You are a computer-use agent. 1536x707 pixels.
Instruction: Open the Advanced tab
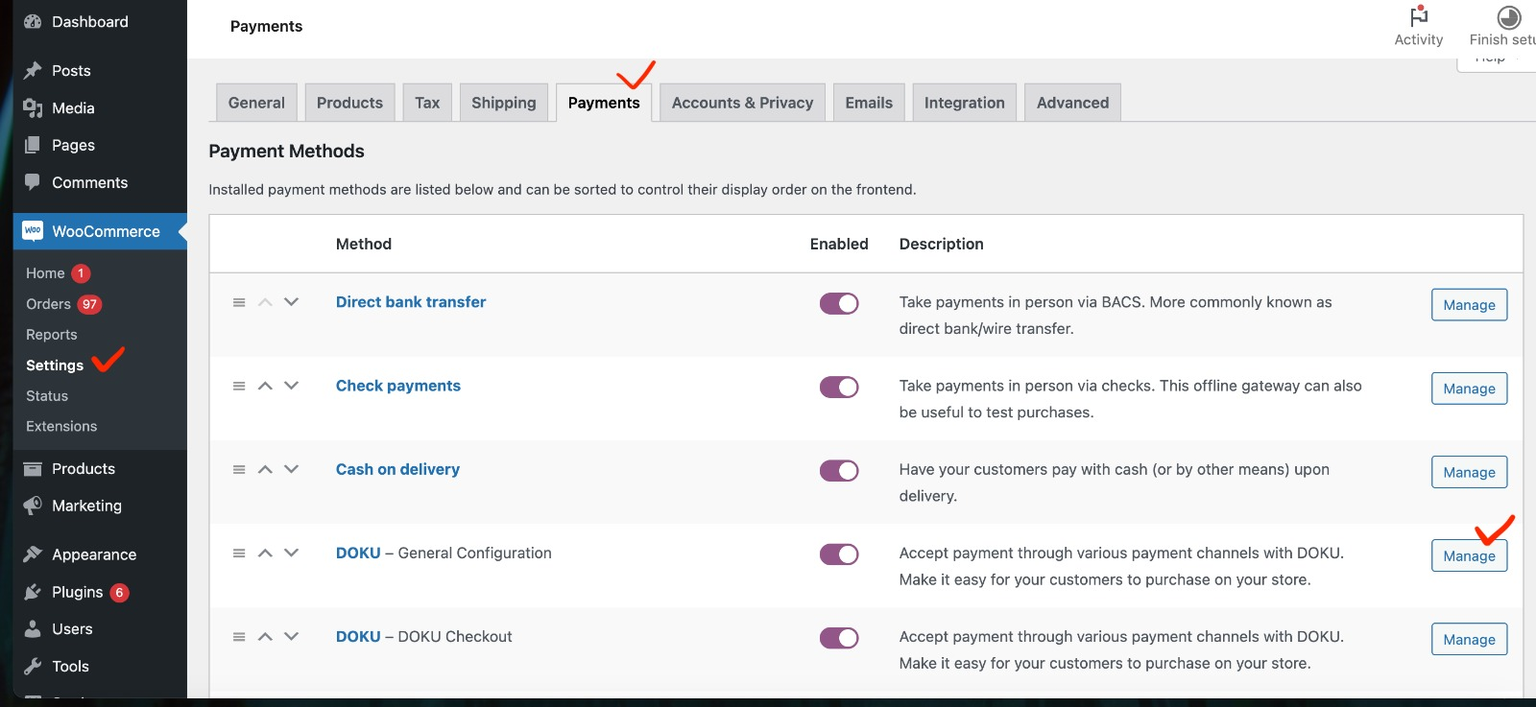coord(1073,102)
